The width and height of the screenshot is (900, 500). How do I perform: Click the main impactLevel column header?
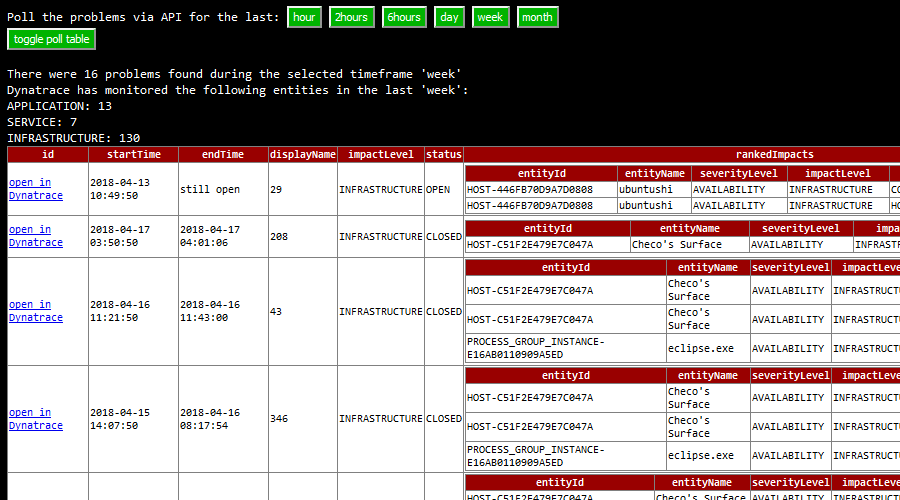pos(381,154)
